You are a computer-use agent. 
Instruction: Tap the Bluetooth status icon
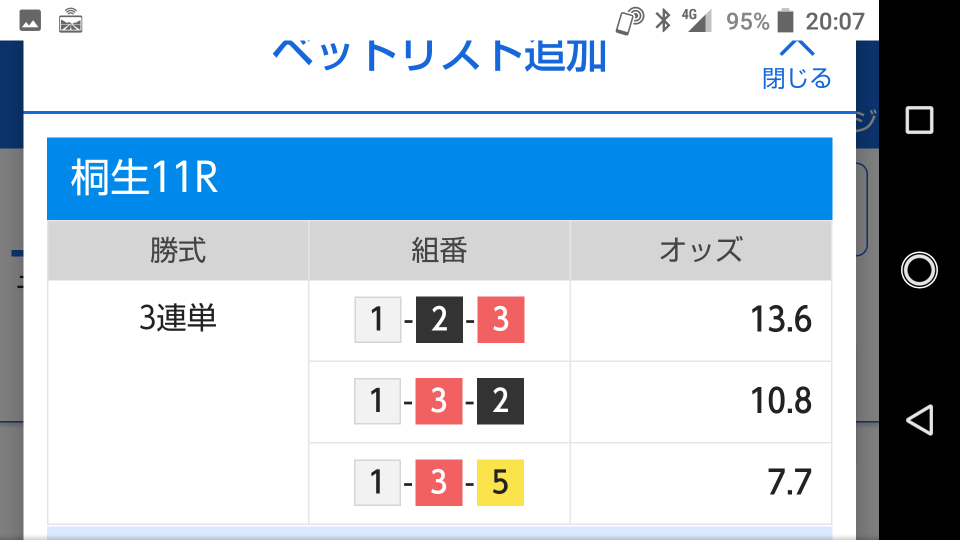(x=662, y=20)
